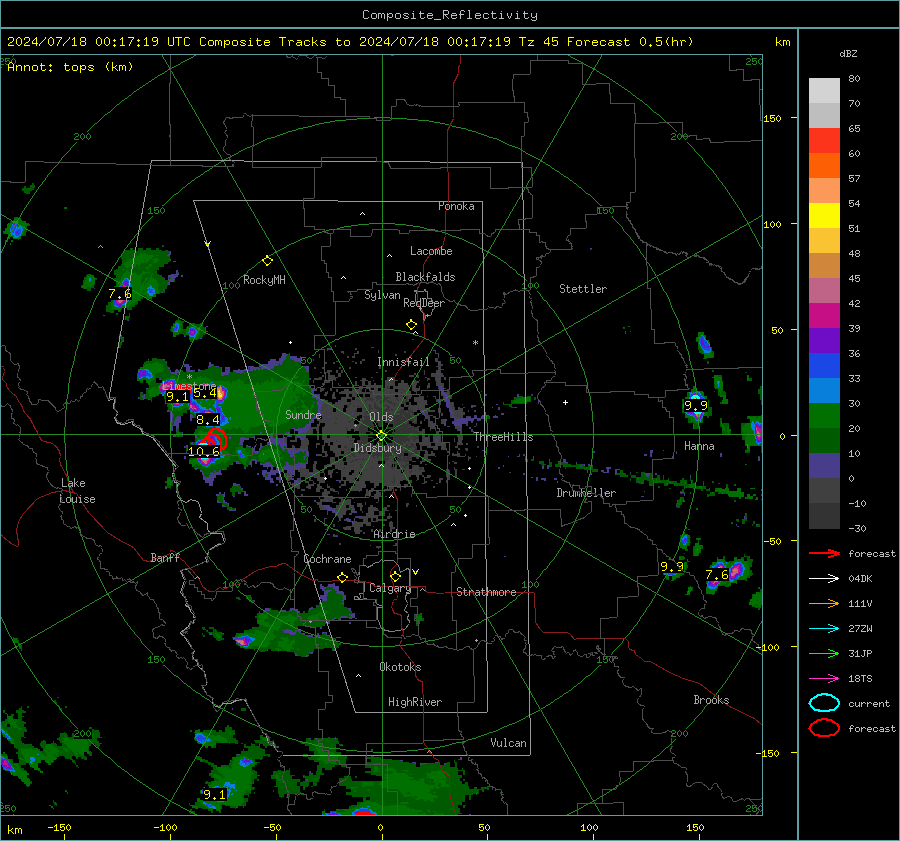Click the 7.6 tops label north of Brooks
900x841 pixels.
click(x=717, y=575)
